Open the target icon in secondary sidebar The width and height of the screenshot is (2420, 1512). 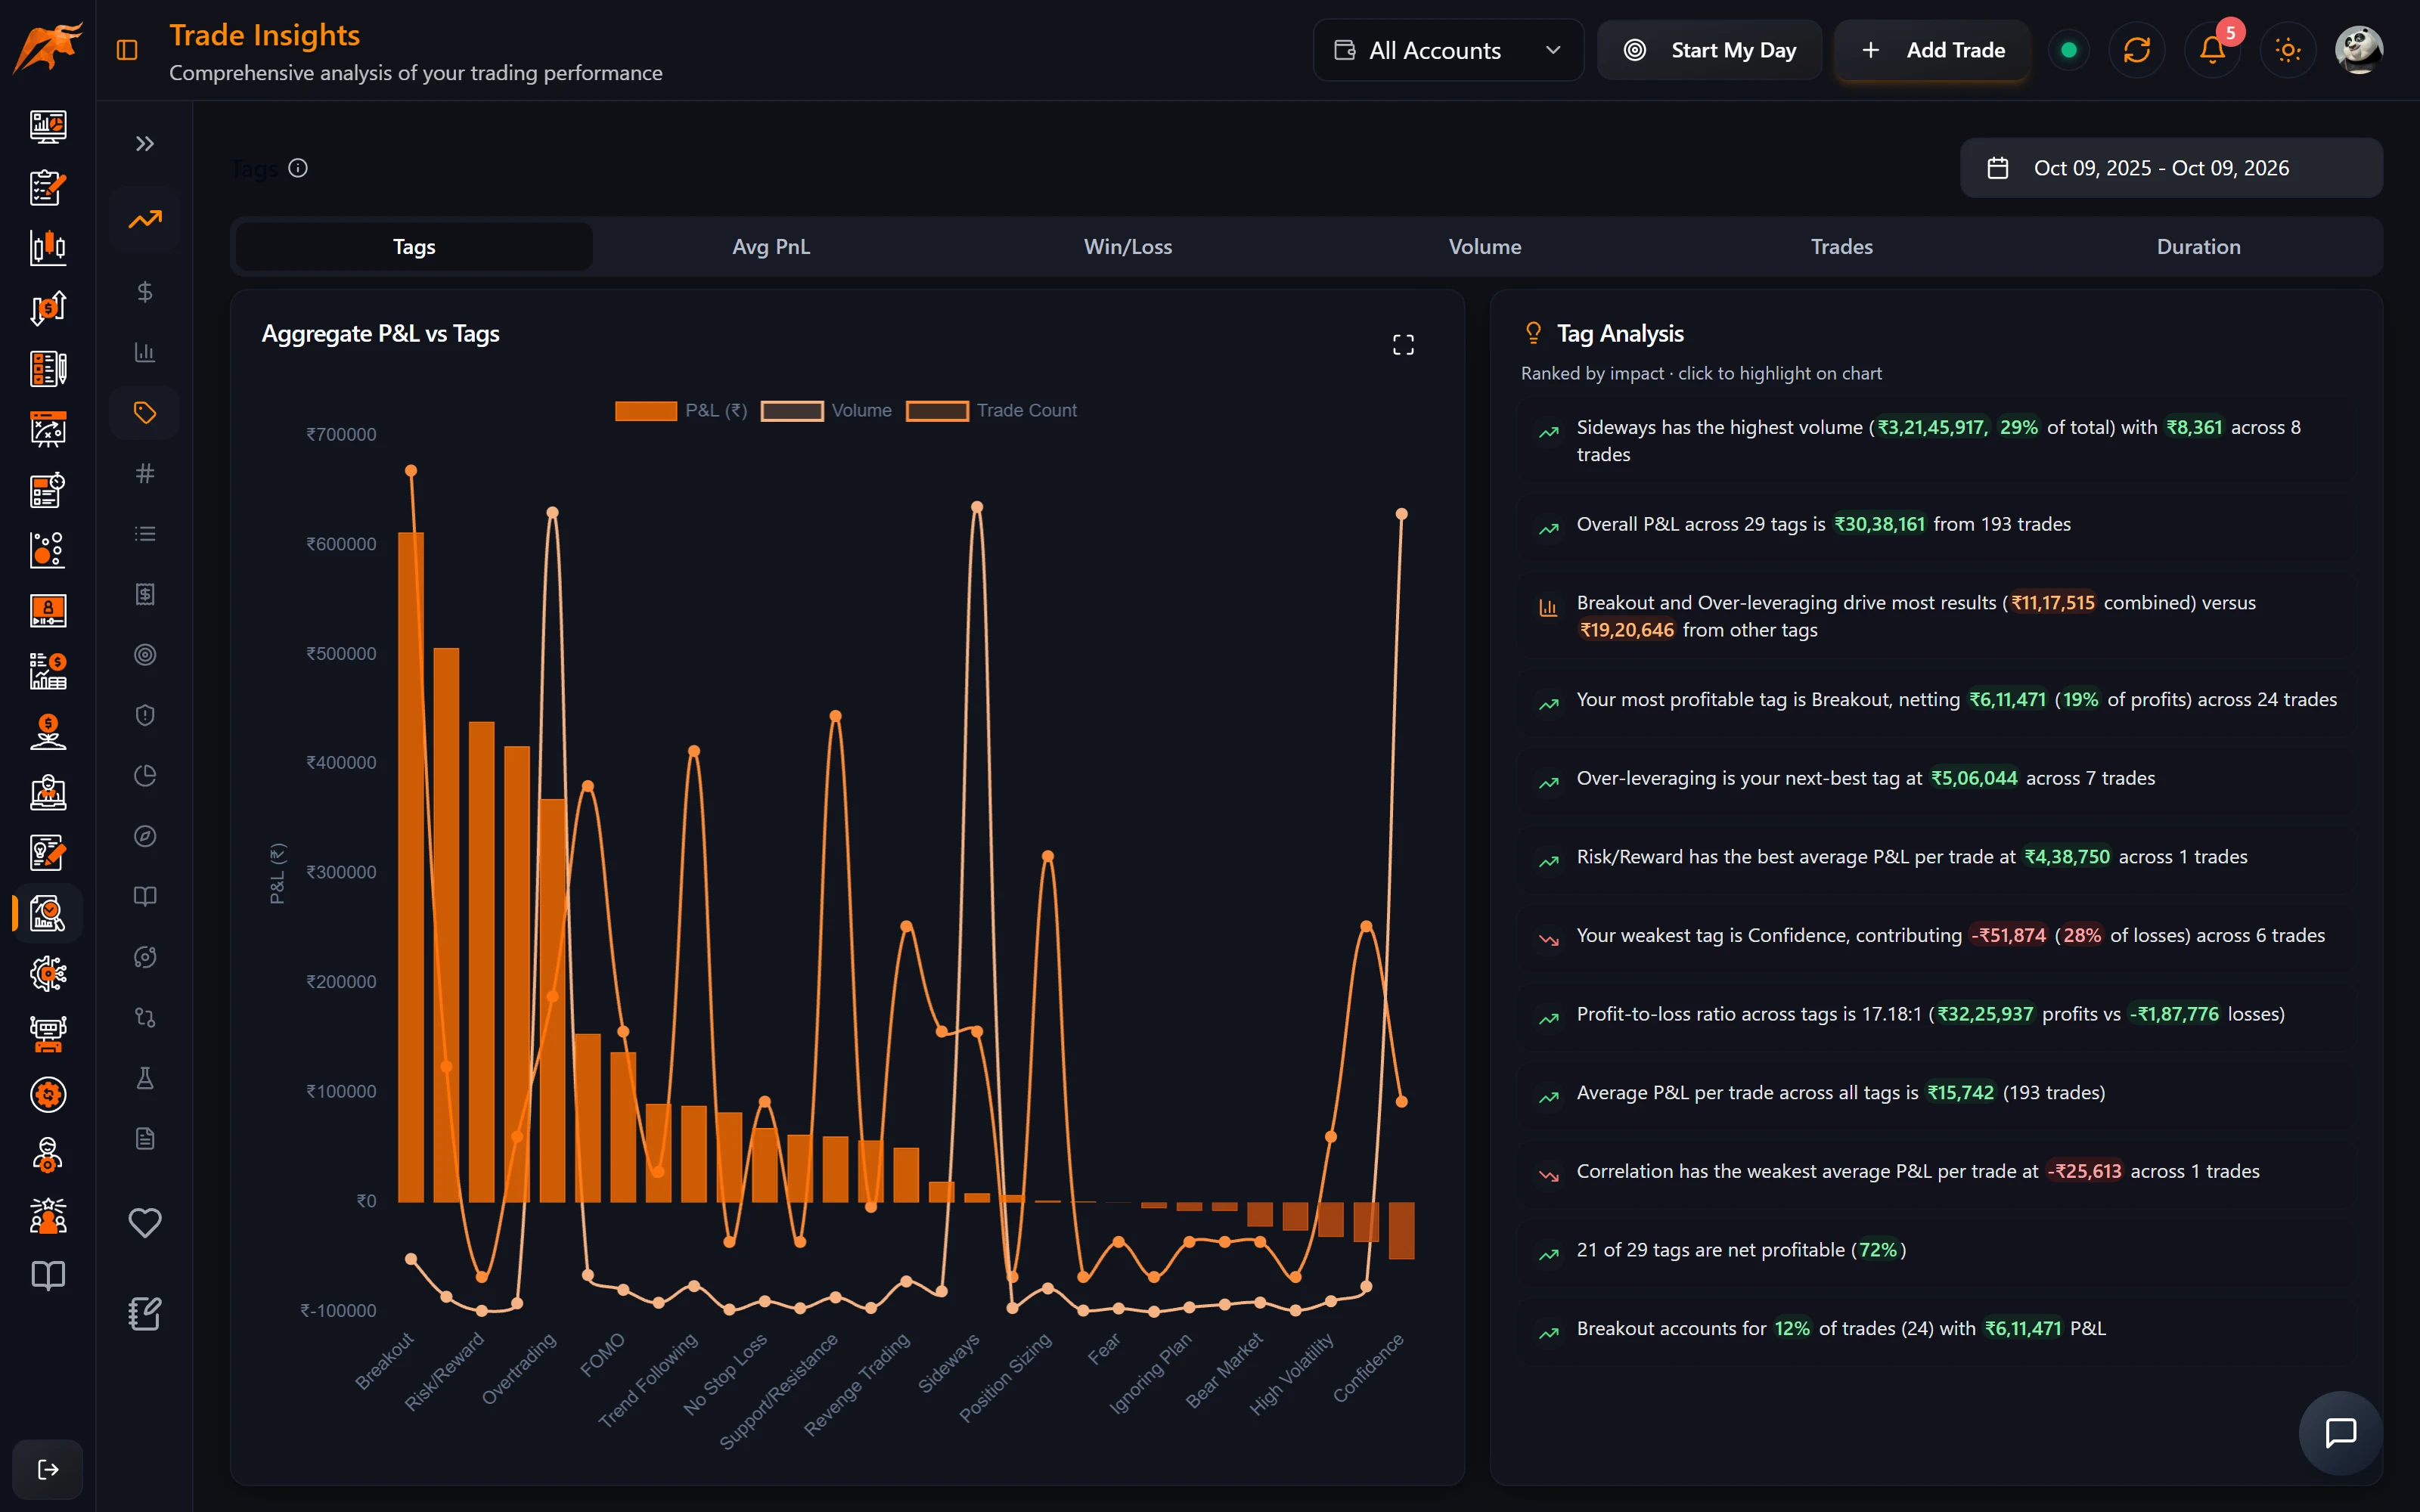pos(145,655)
